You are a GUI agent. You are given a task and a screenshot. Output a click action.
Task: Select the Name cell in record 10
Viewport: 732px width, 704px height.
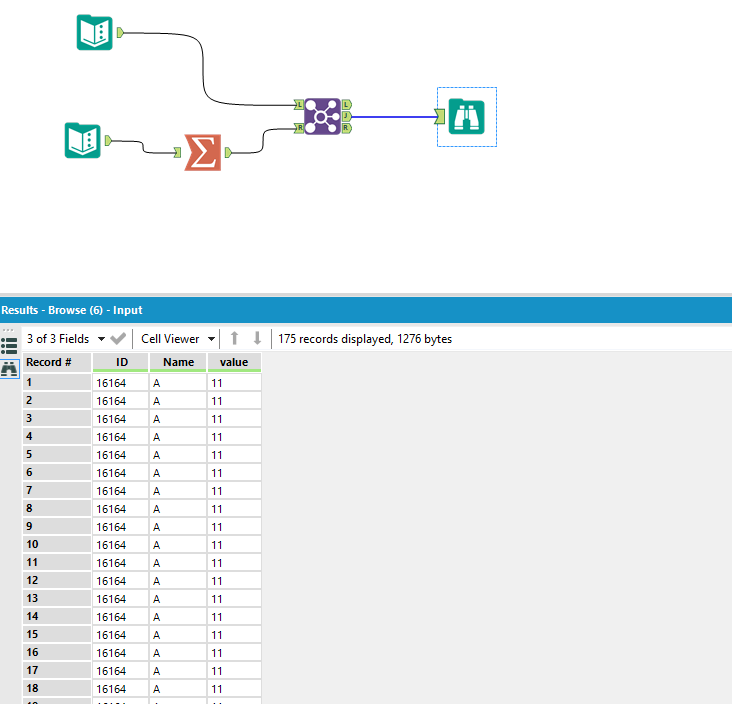(178, 545)
